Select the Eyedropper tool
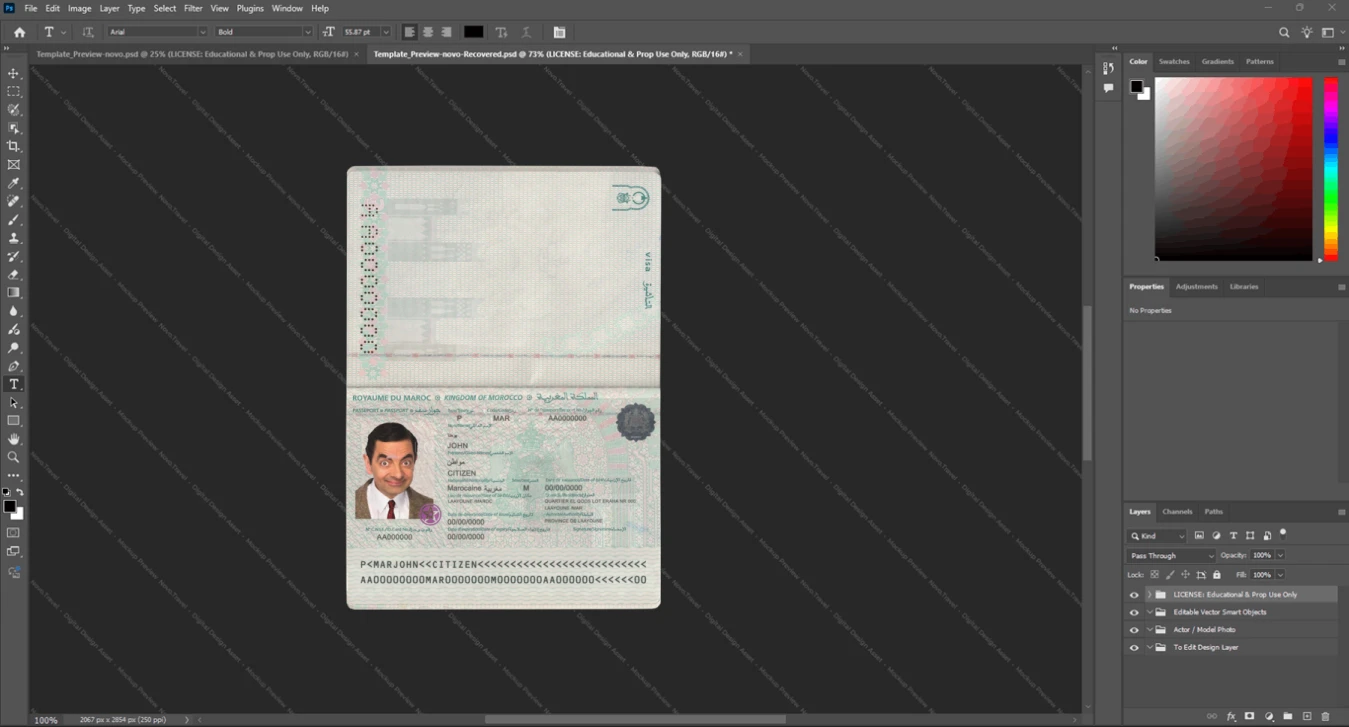The width and height of the screenshot is (1349, 727). 14,183
